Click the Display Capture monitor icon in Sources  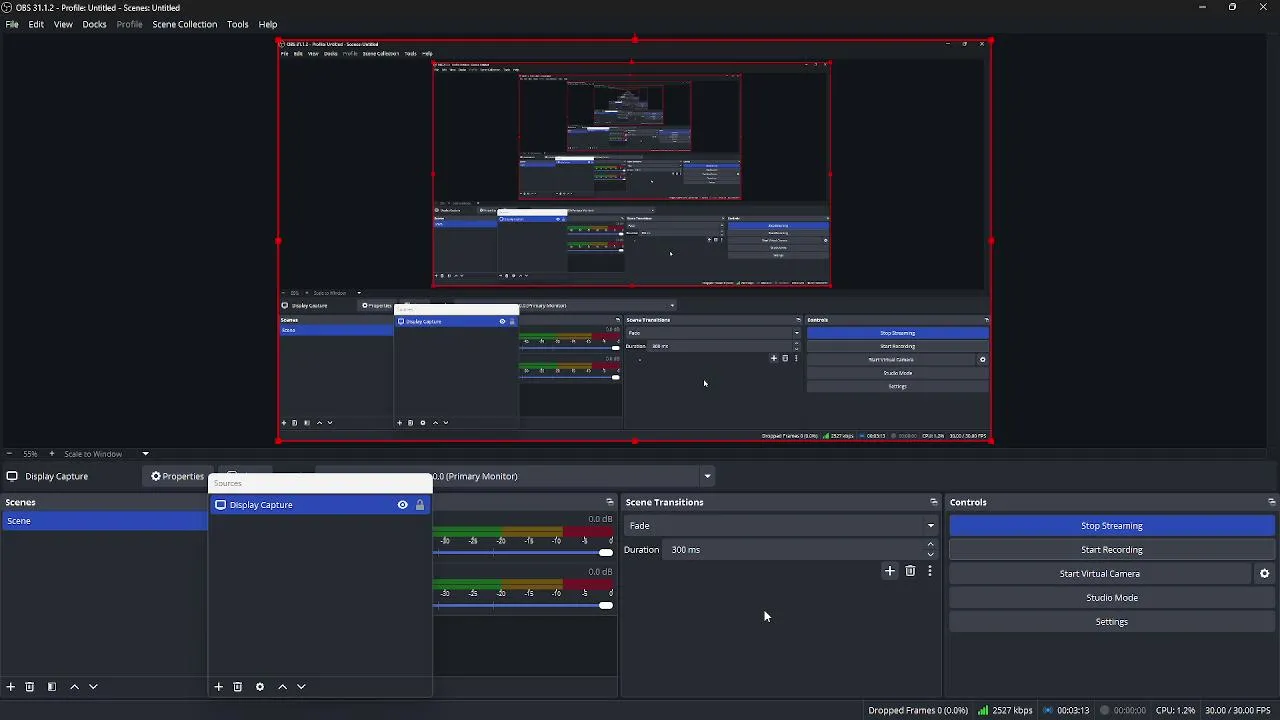pyautogui.click(x=221, y=505)
